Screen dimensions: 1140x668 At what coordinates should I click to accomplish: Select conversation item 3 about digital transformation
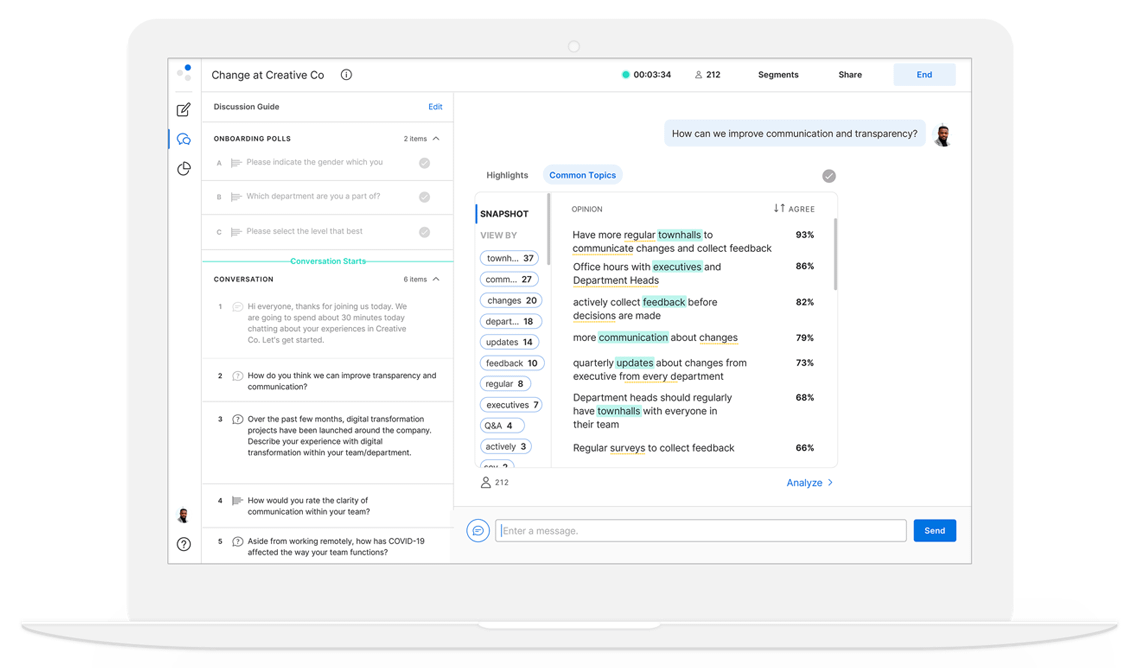point(327,442)
